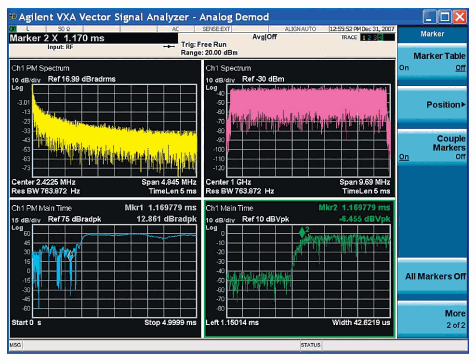Click the MSG field at bottom left

tap(15, 345)
